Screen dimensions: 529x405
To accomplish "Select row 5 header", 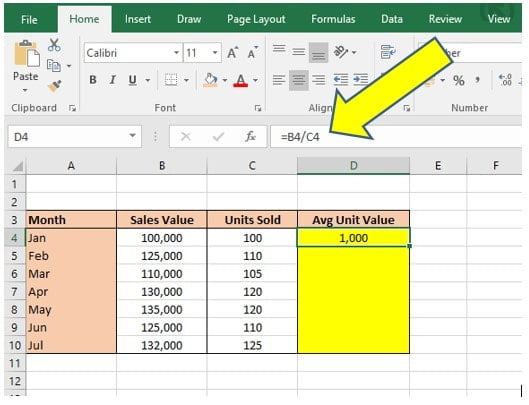I will [x=15, y=256].
